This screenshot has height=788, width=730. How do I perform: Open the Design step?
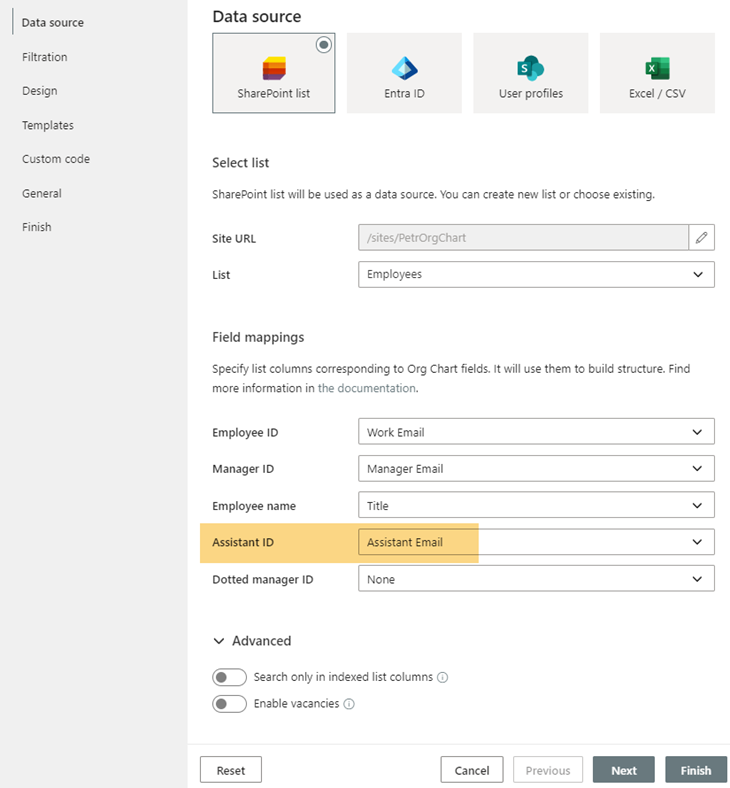coord(39,91)
